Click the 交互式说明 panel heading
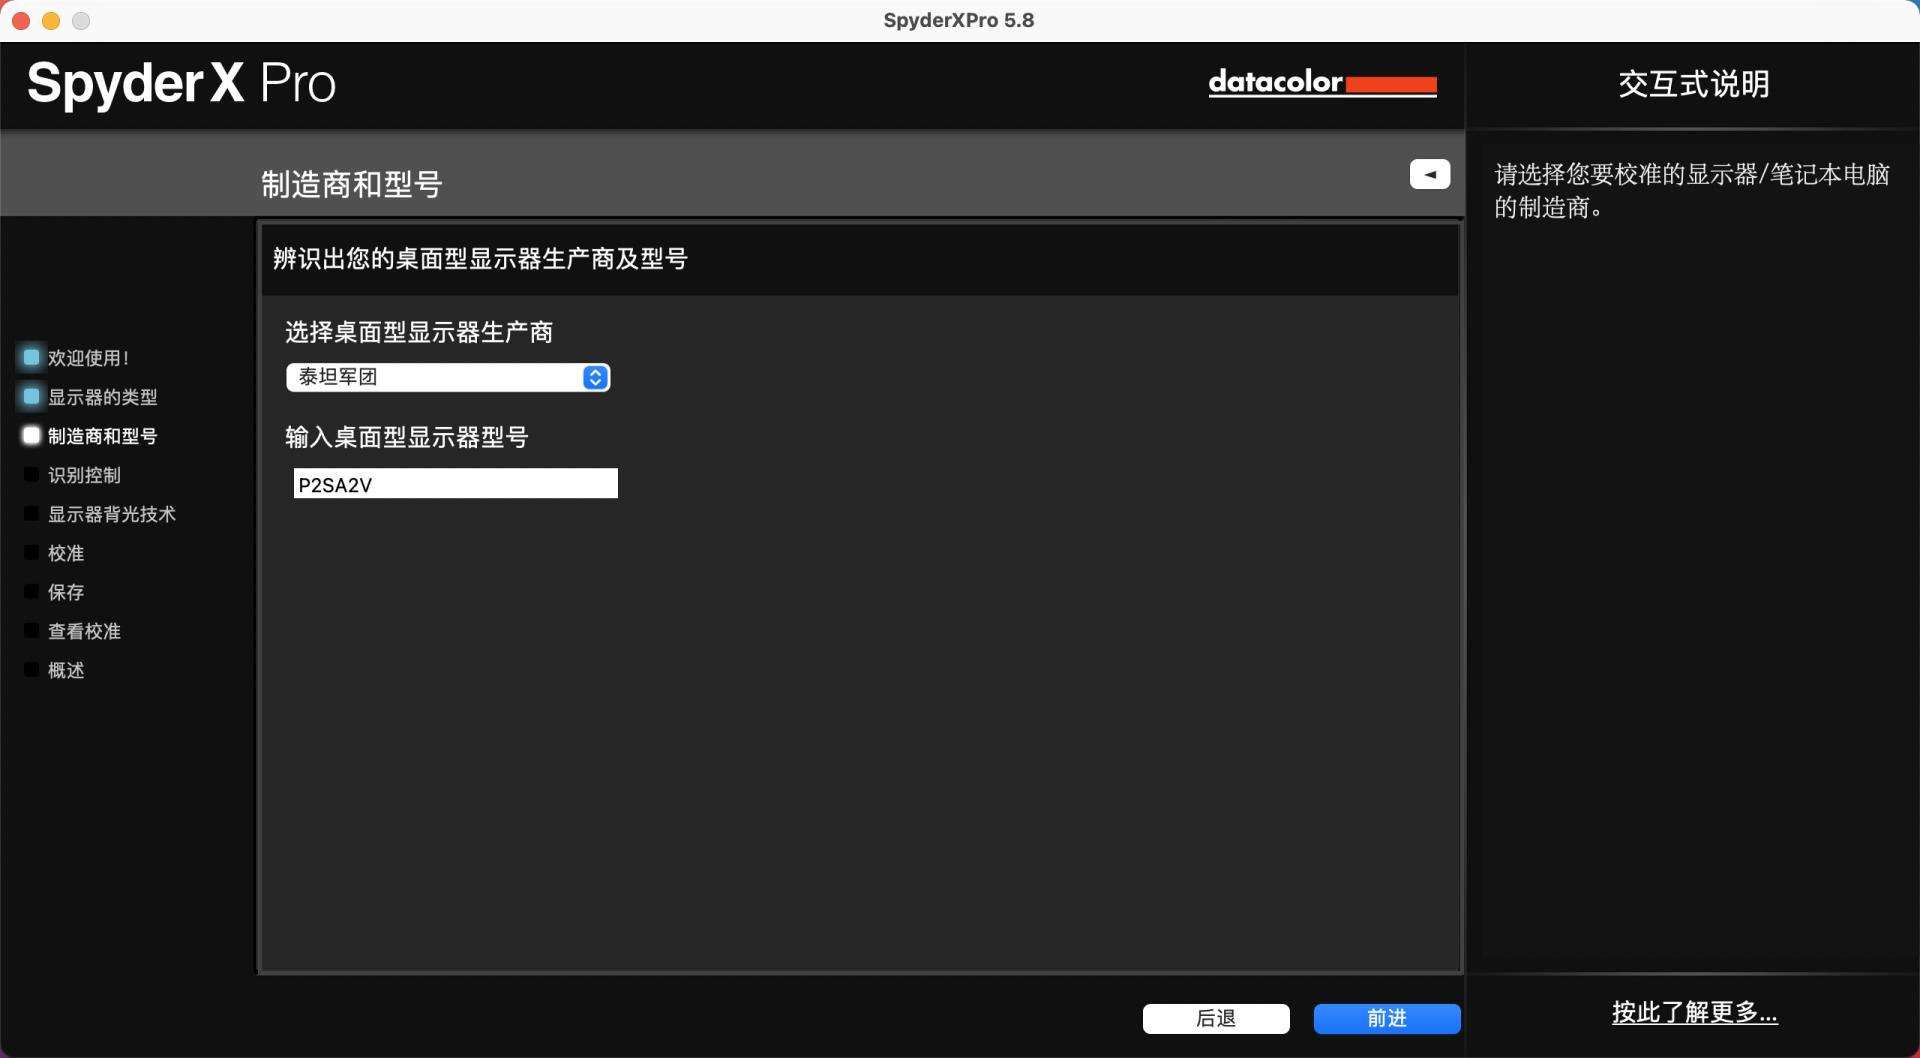The width and height of the screenshot is (1920, 1058). pyautogui.click(x=1694, y=84)
